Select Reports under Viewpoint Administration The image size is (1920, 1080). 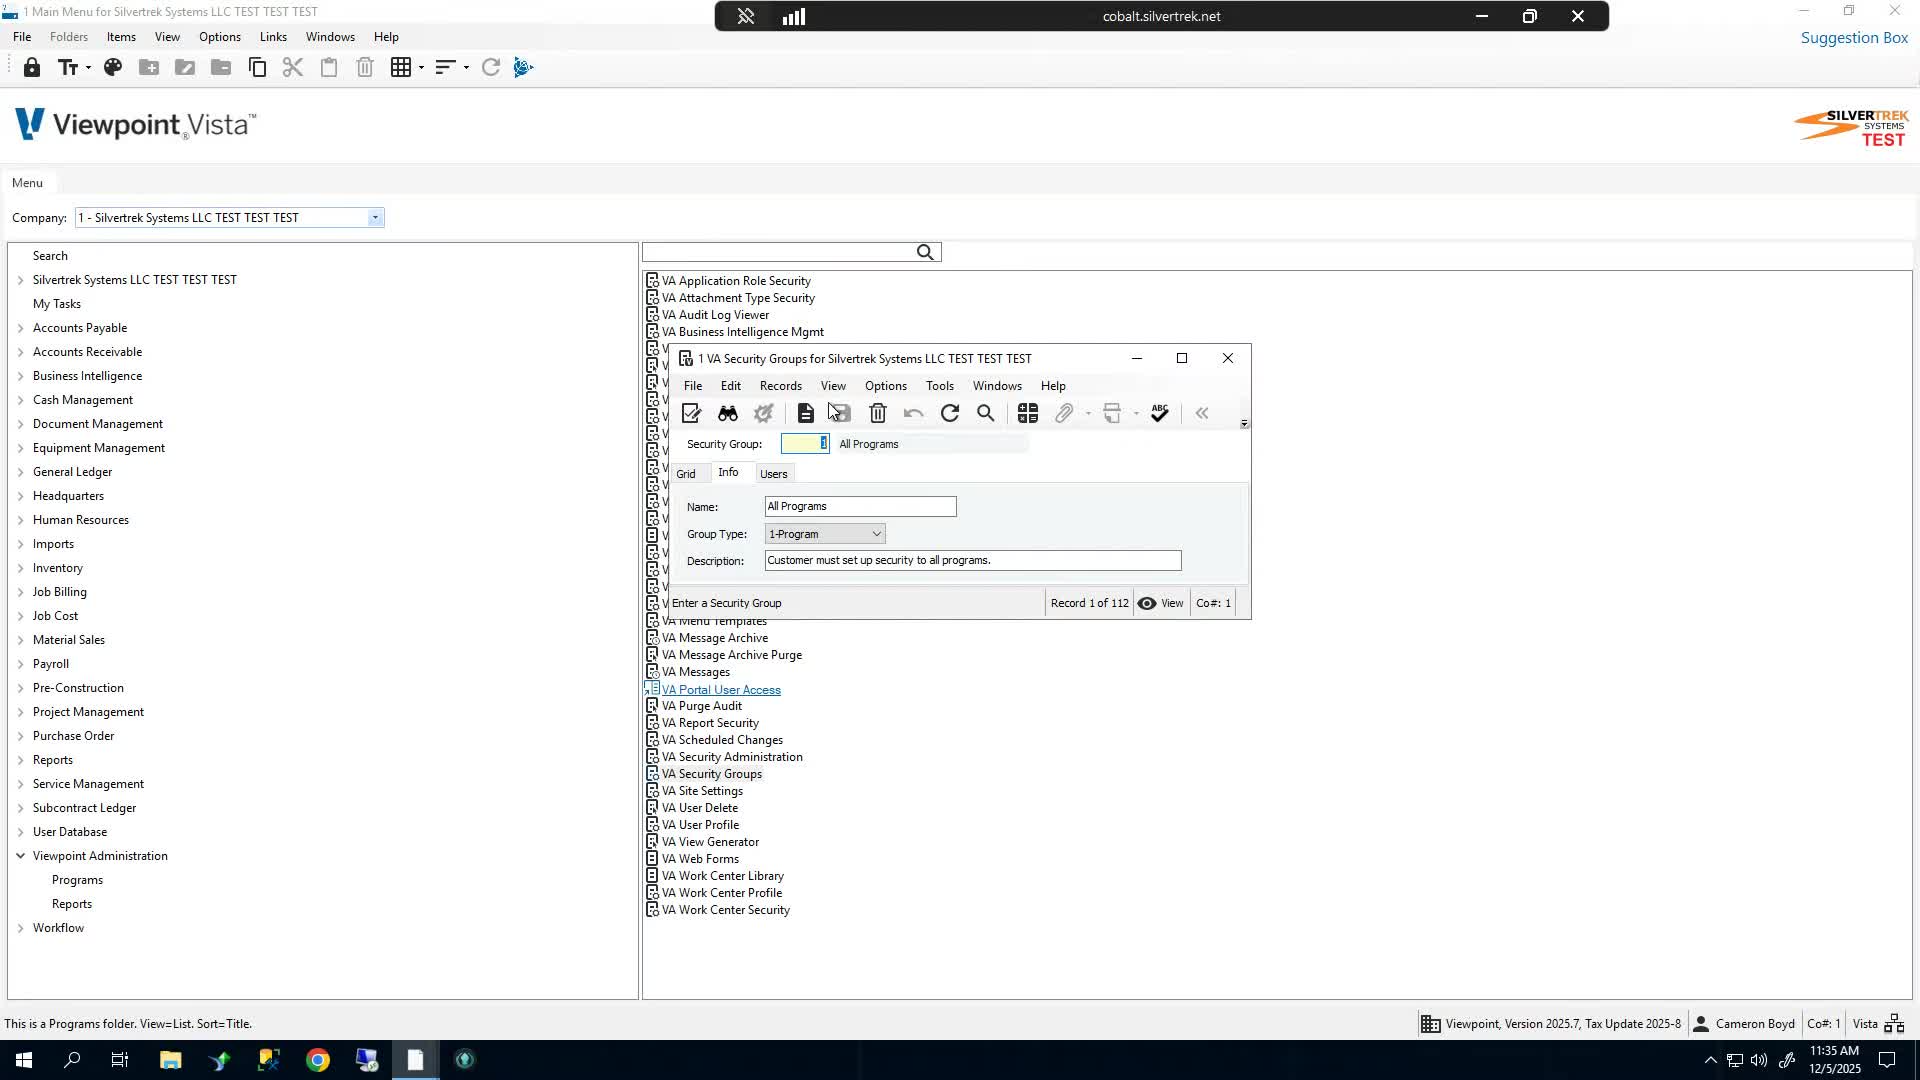tap(72, 904)
